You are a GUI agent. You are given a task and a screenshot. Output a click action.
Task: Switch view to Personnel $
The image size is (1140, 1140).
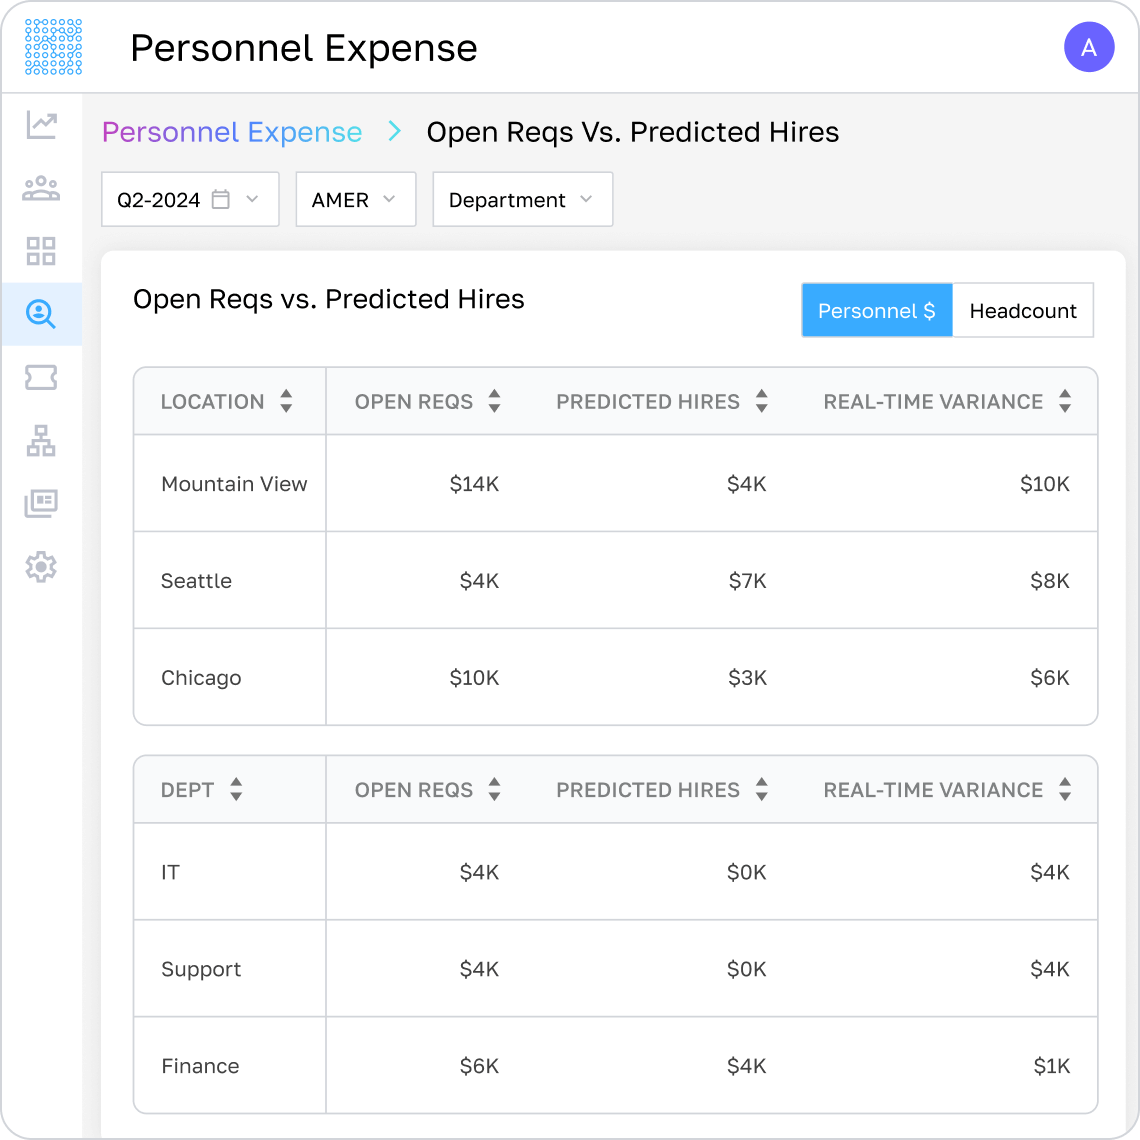click(877, 310)
